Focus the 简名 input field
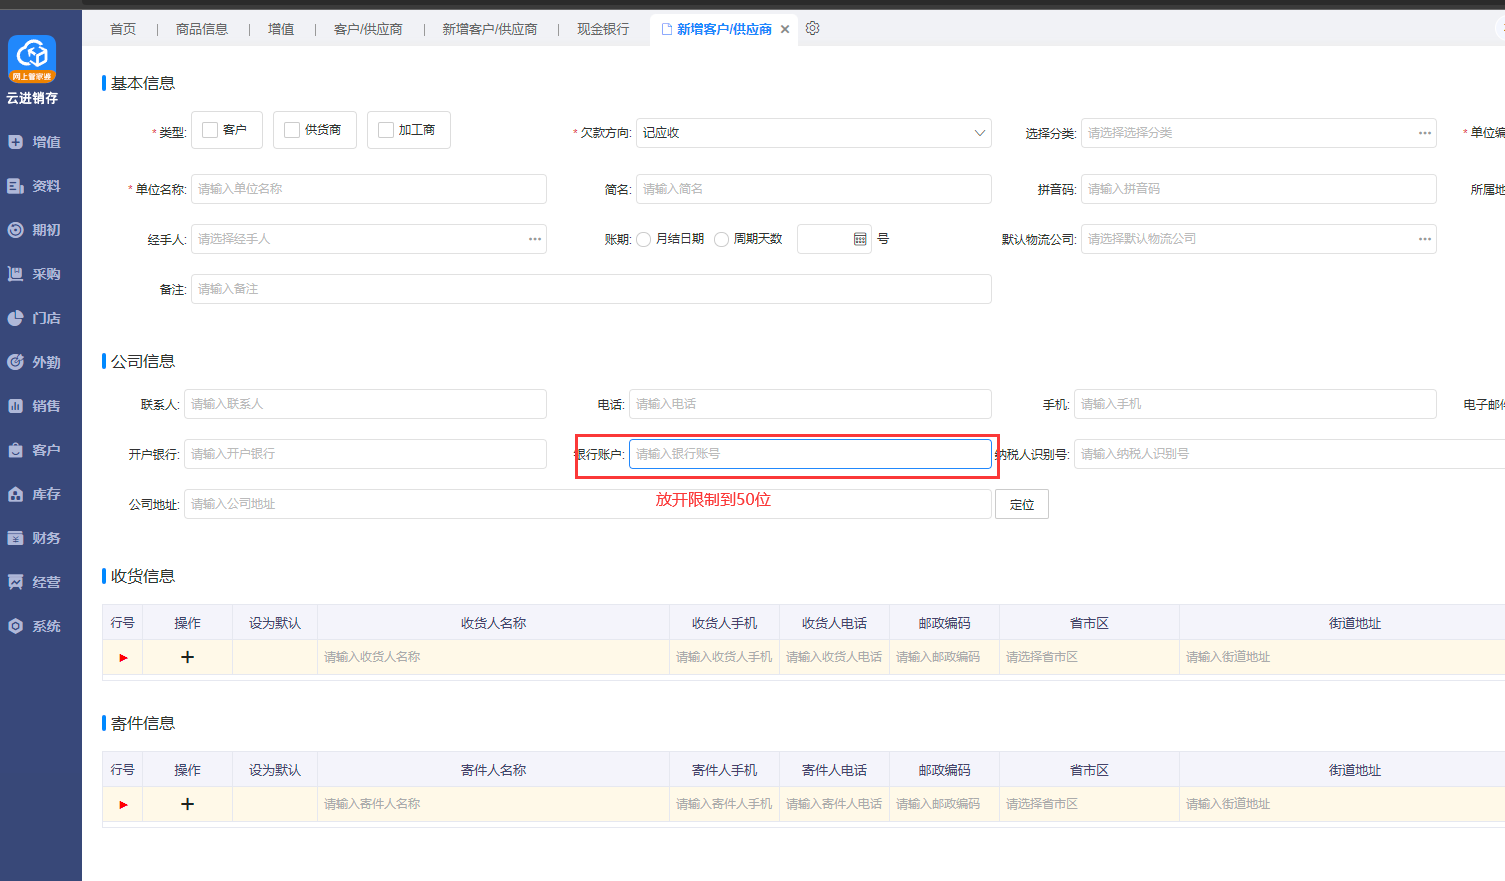The height and width of the screenshot is (881, 1505). [x=814, y=189]
